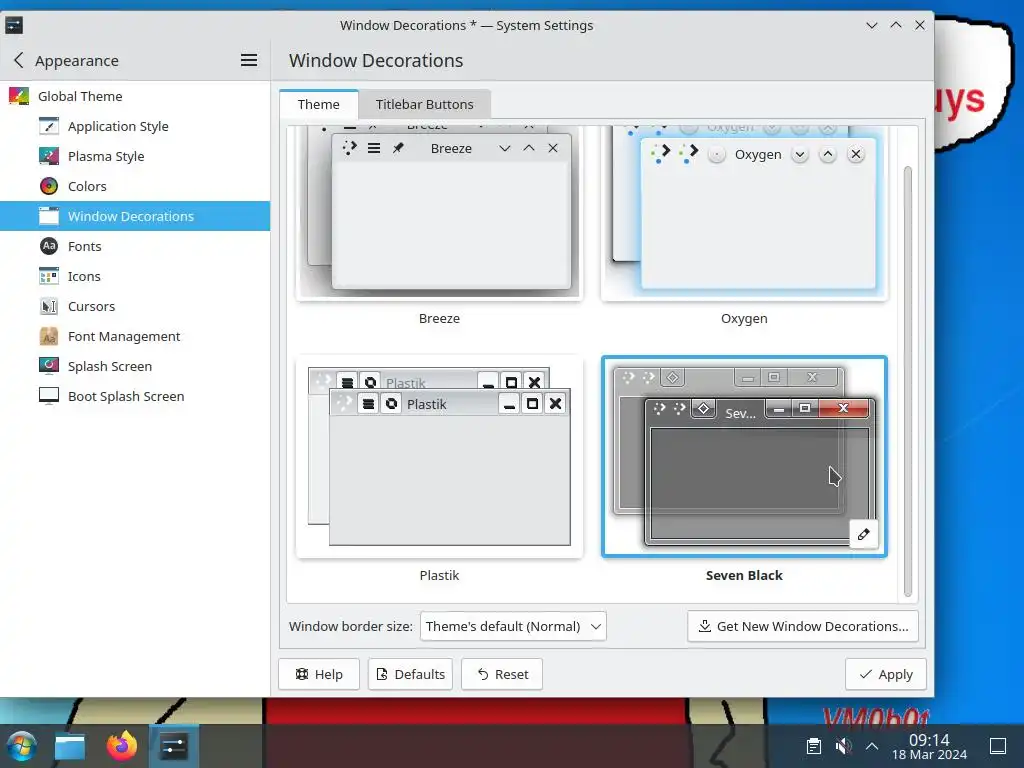Switch to the Titlebar Buttons tab
1024x768 pixels.
pos(424,104)
